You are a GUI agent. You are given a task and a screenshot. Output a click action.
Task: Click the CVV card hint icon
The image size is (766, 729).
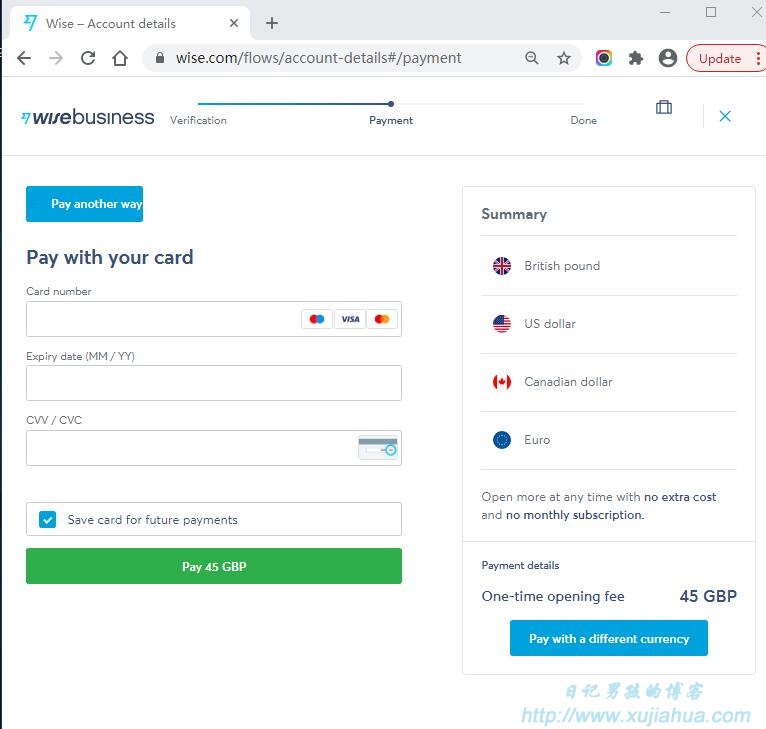pos(378,448)
